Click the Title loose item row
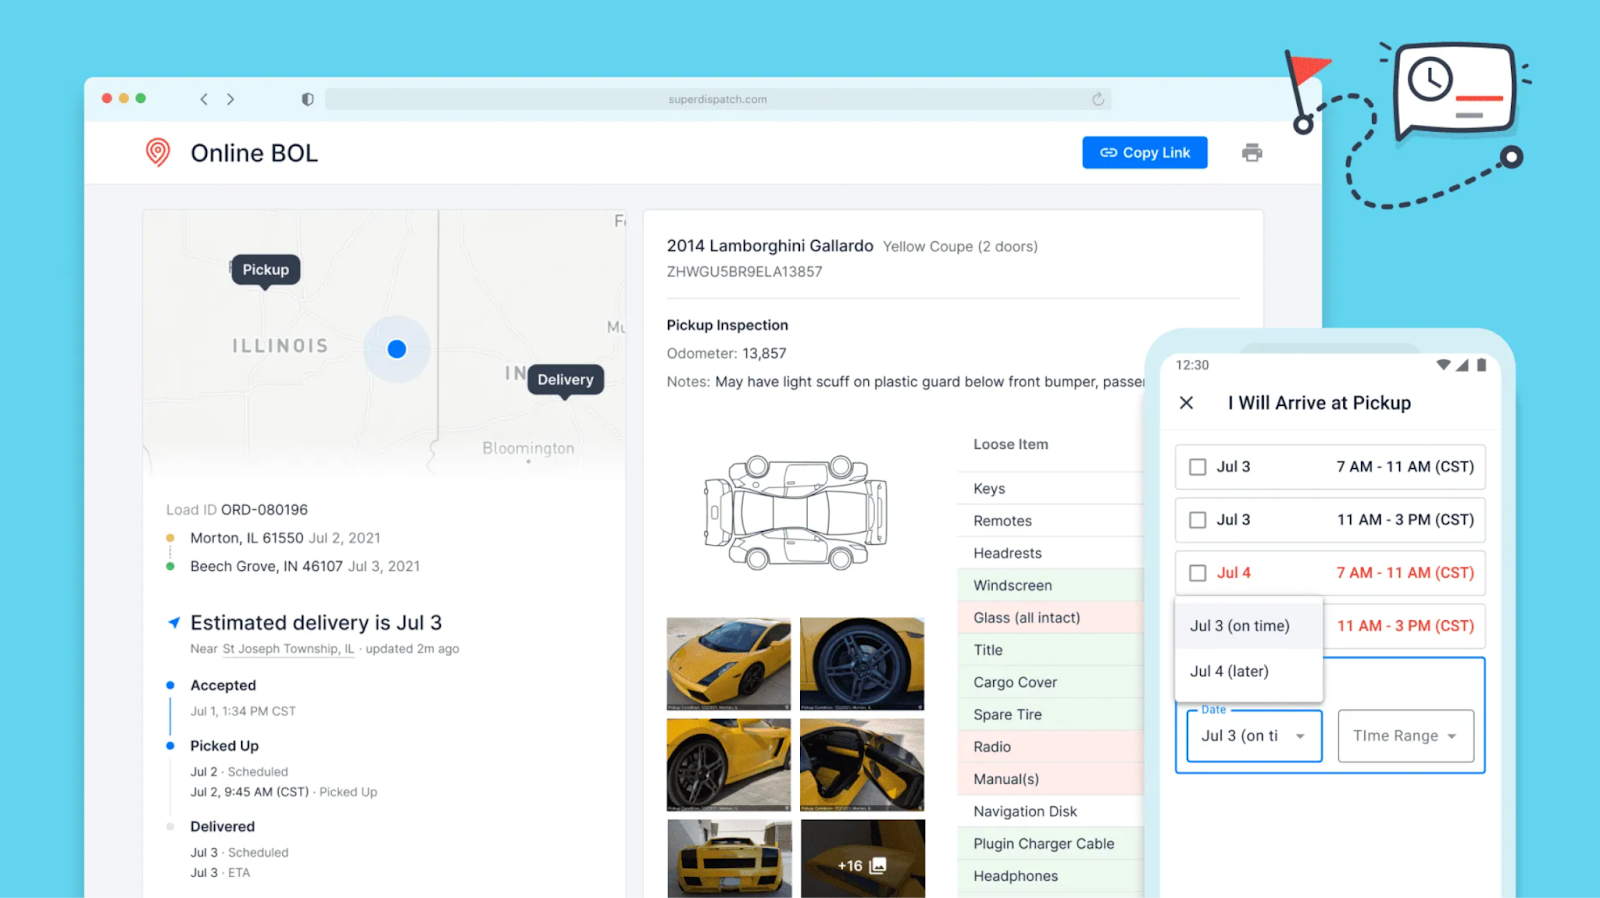Screen dimensions: 1600x898 [1050, 650]
